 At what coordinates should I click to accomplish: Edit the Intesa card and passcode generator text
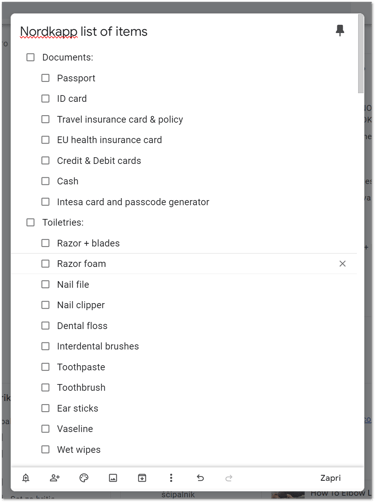pos(133,202)
